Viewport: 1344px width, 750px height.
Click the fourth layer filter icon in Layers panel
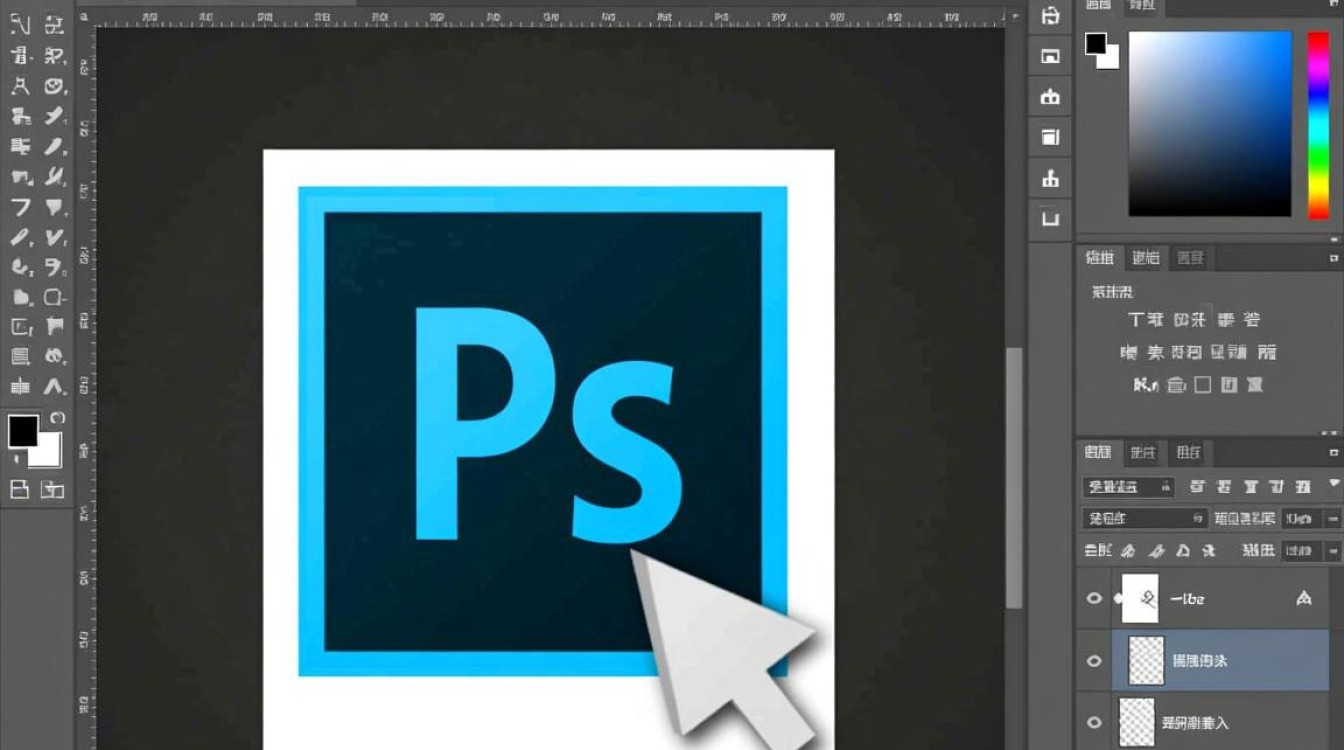point(1276,487)
